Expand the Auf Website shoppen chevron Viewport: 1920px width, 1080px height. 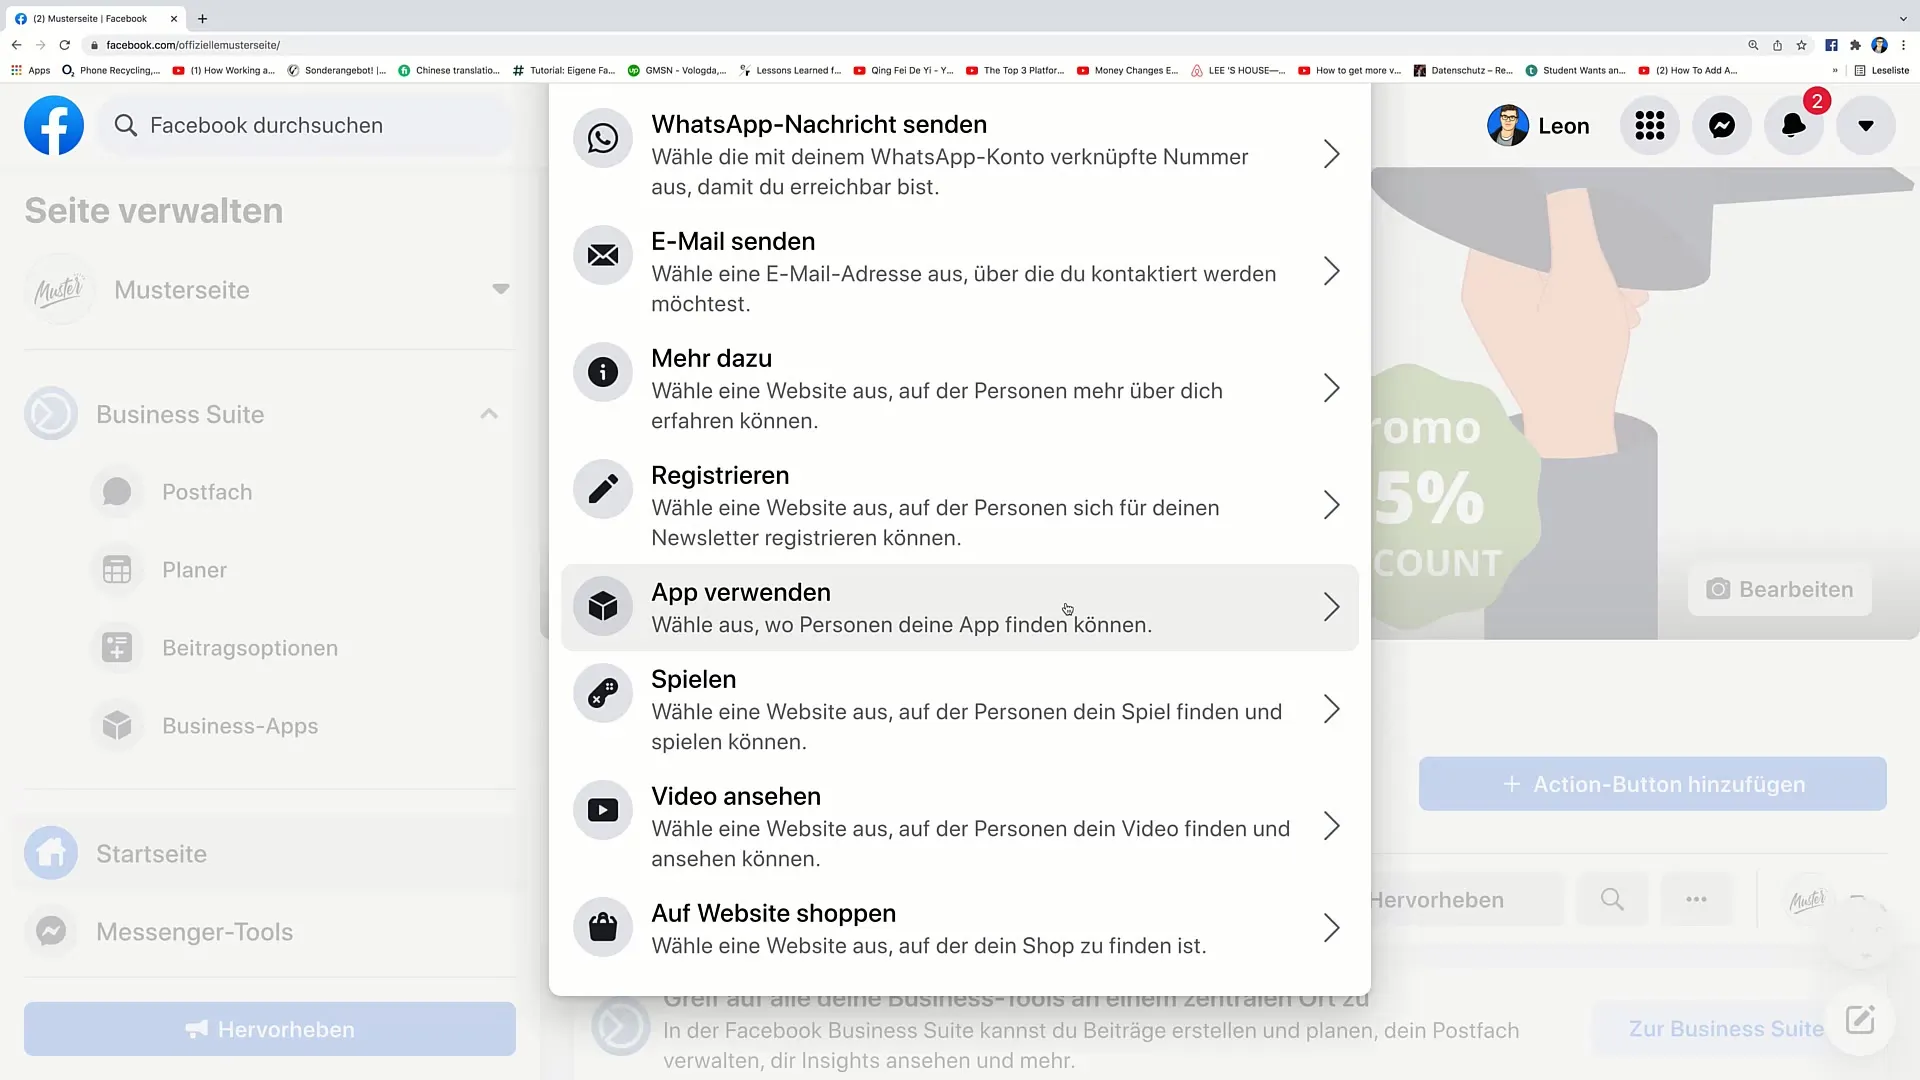(x=1331, y=928)
